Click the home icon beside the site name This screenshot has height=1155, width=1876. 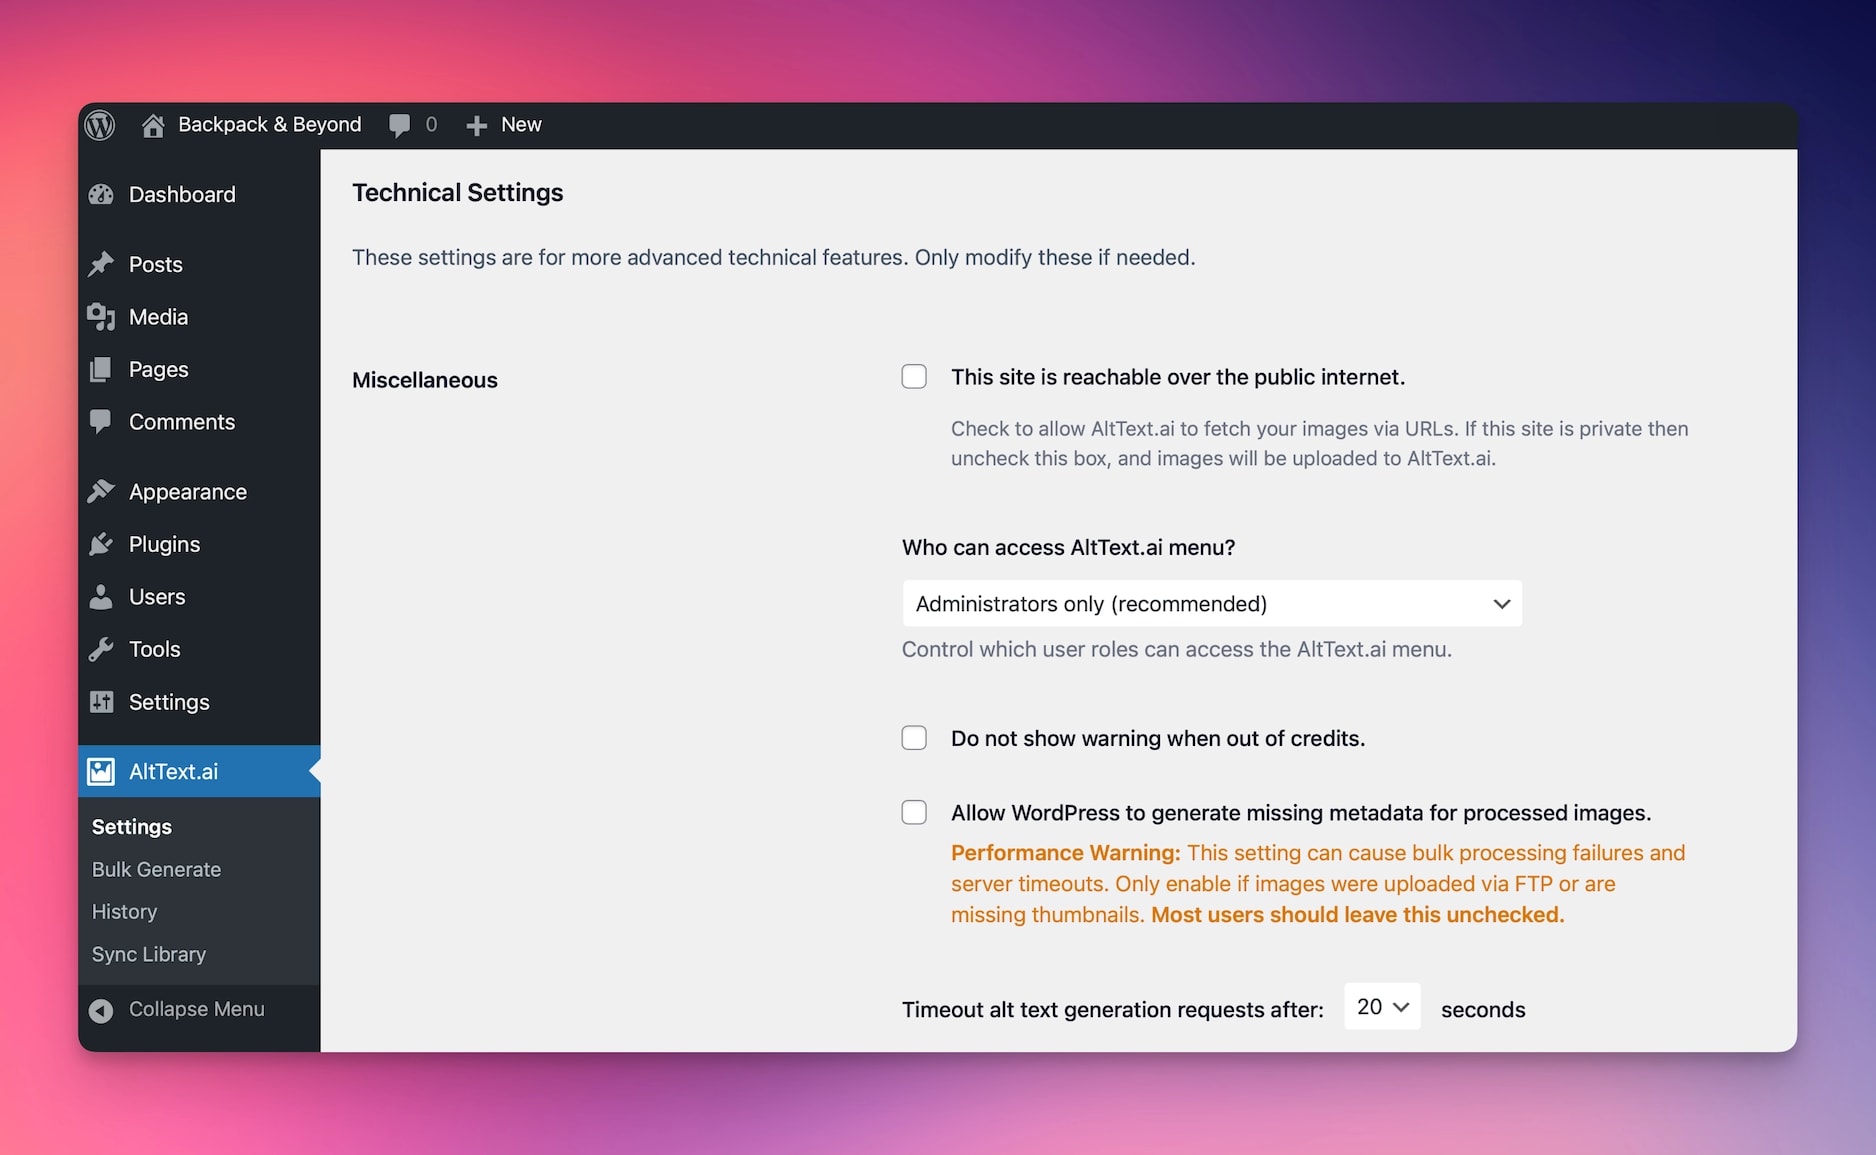click(x=153, y=125)
